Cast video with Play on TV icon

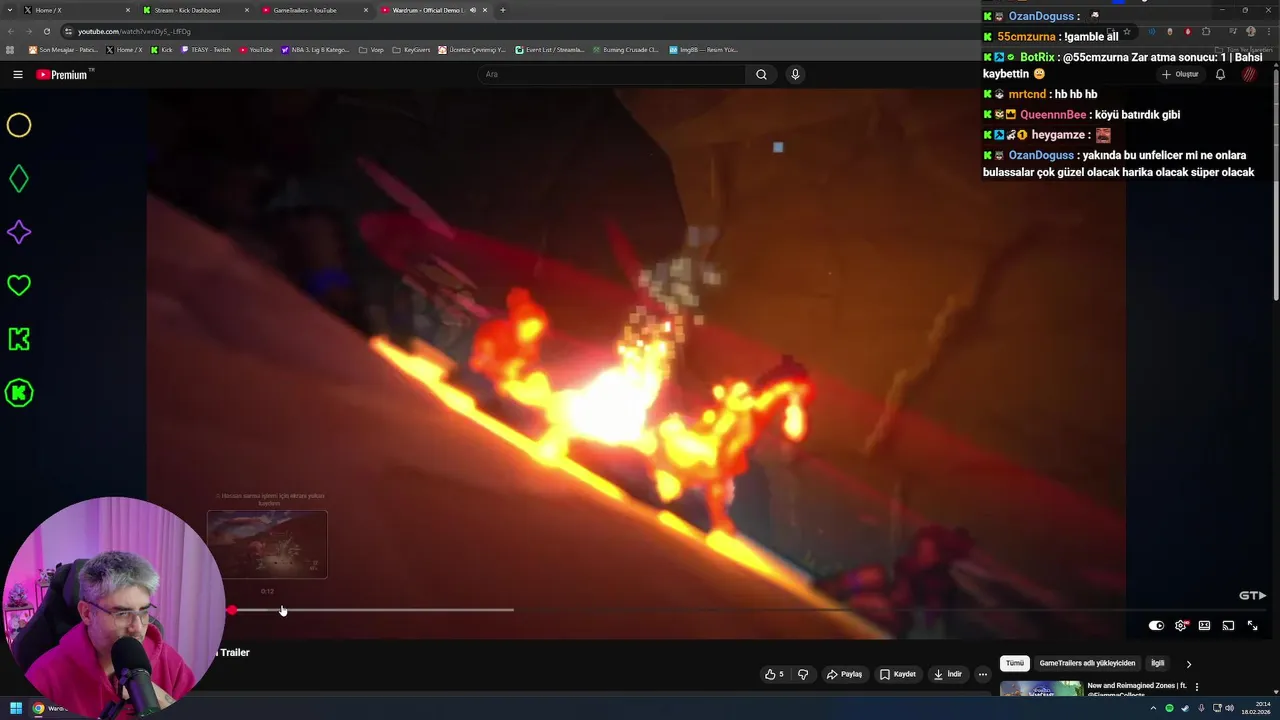(x=1228, y=626)
